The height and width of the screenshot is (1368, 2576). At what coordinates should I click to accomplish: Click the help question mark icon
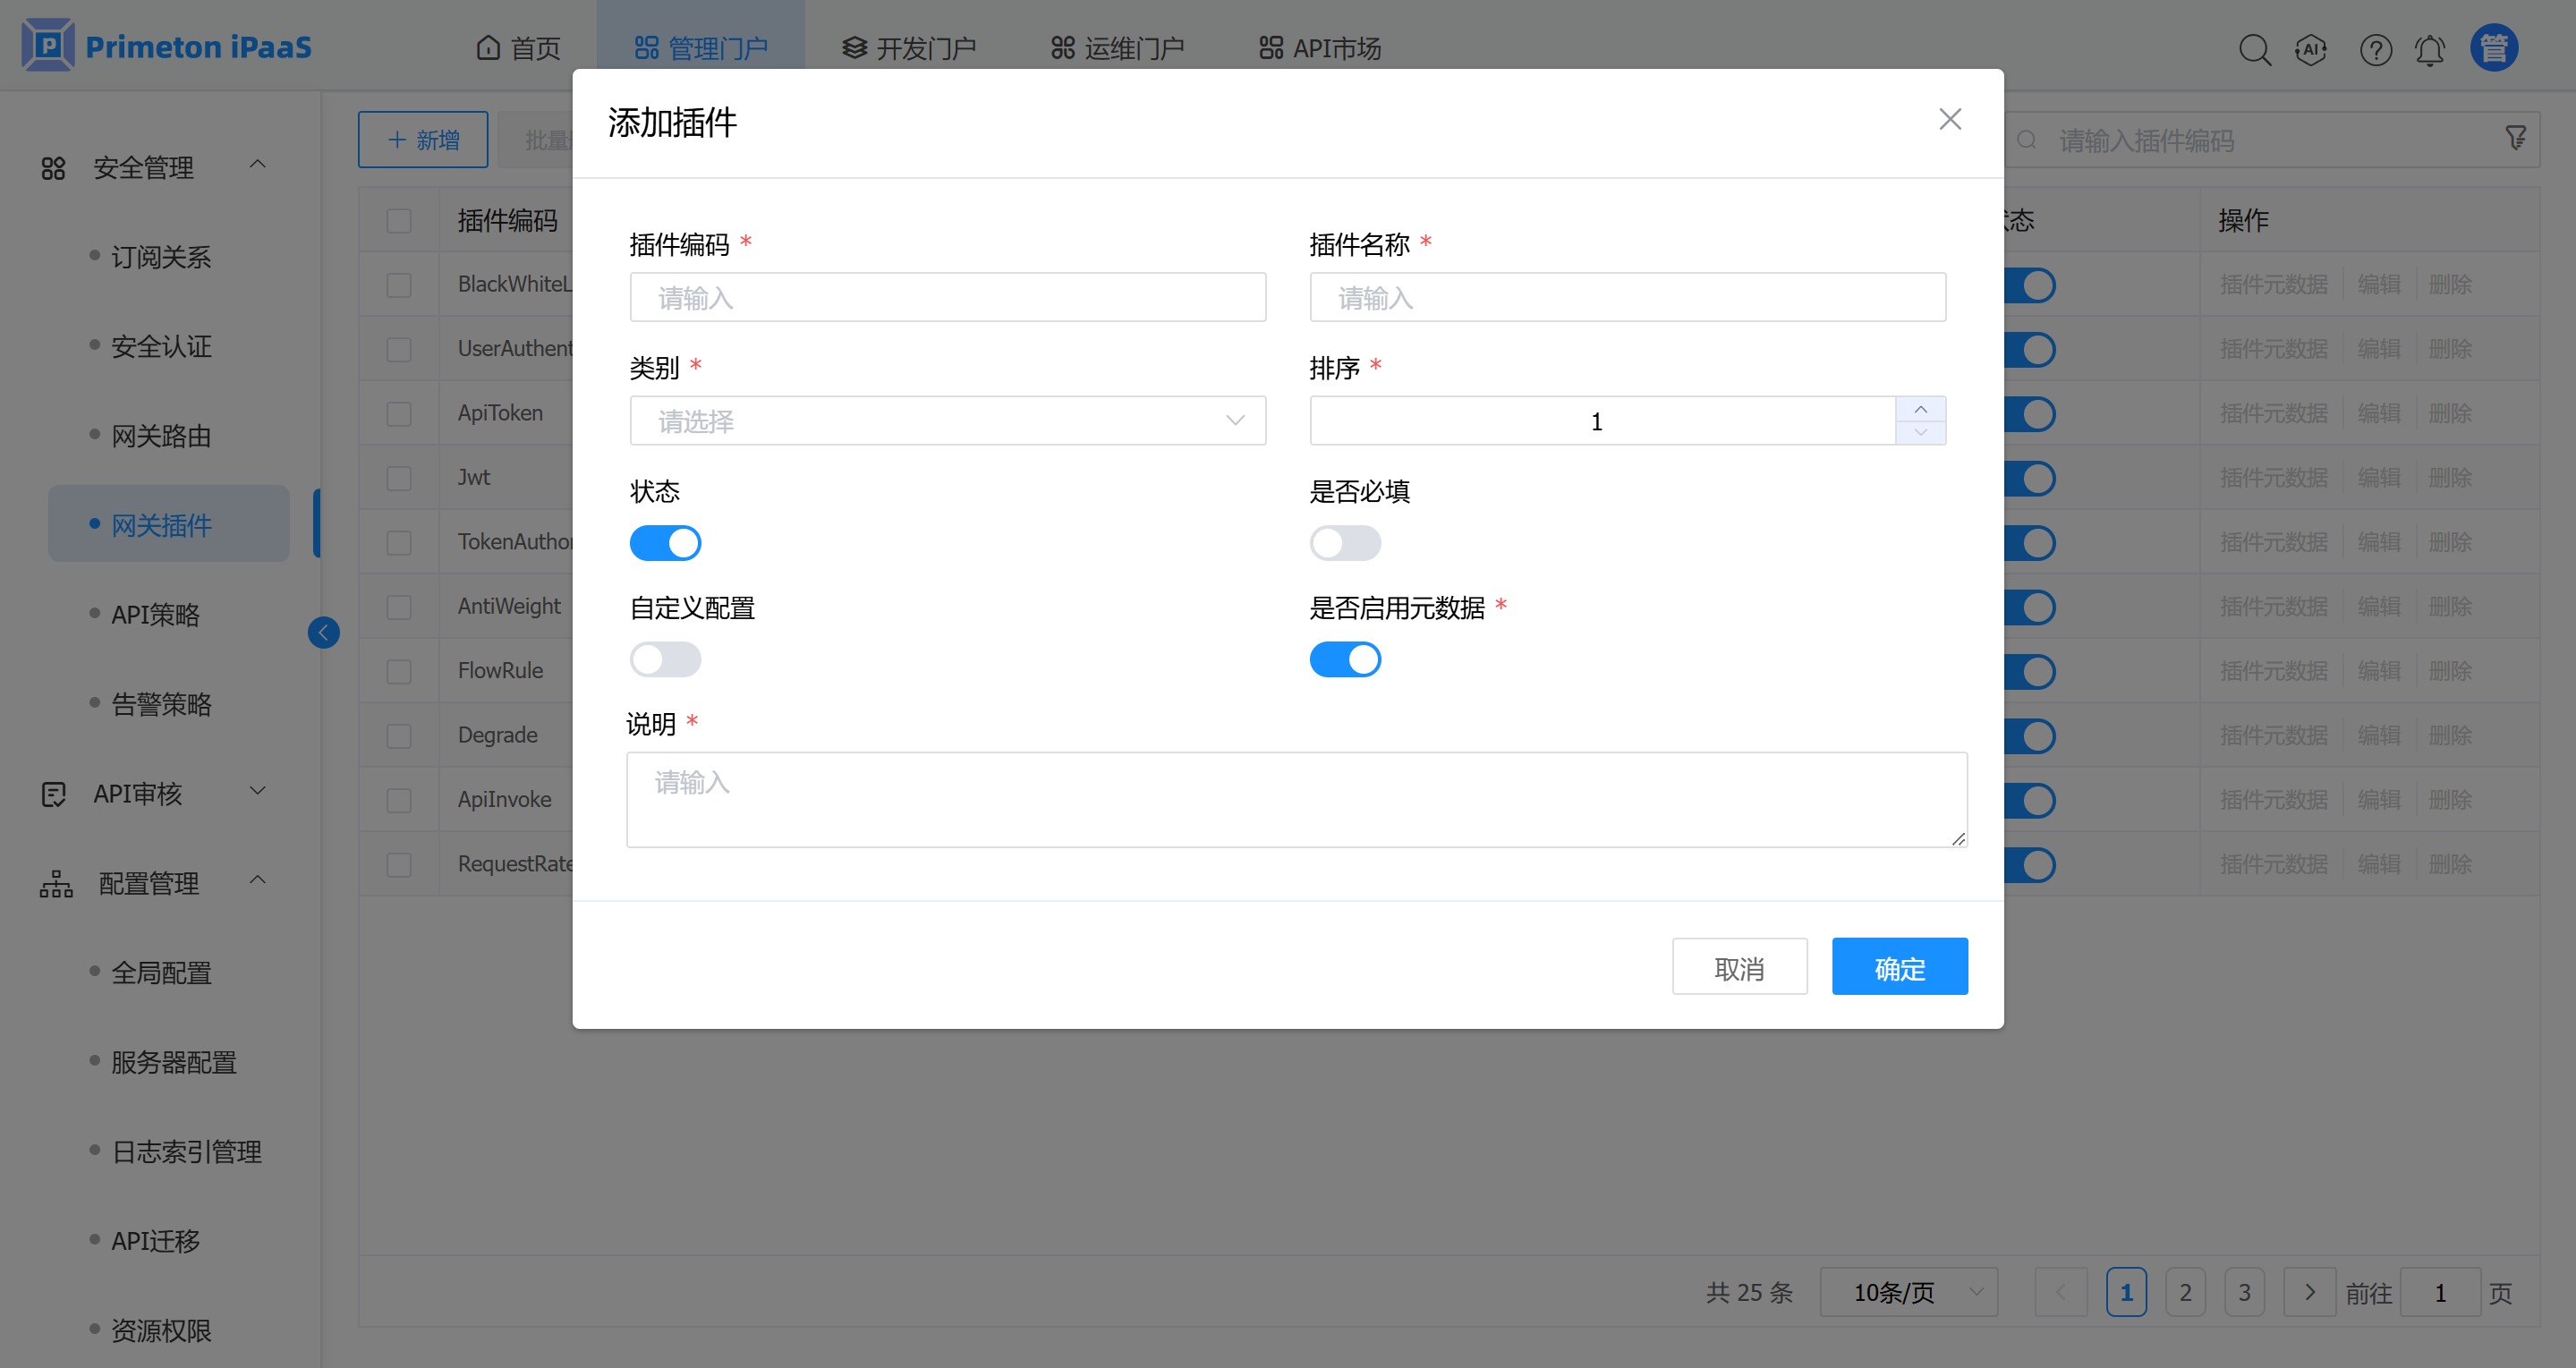tap(2375, 49)
